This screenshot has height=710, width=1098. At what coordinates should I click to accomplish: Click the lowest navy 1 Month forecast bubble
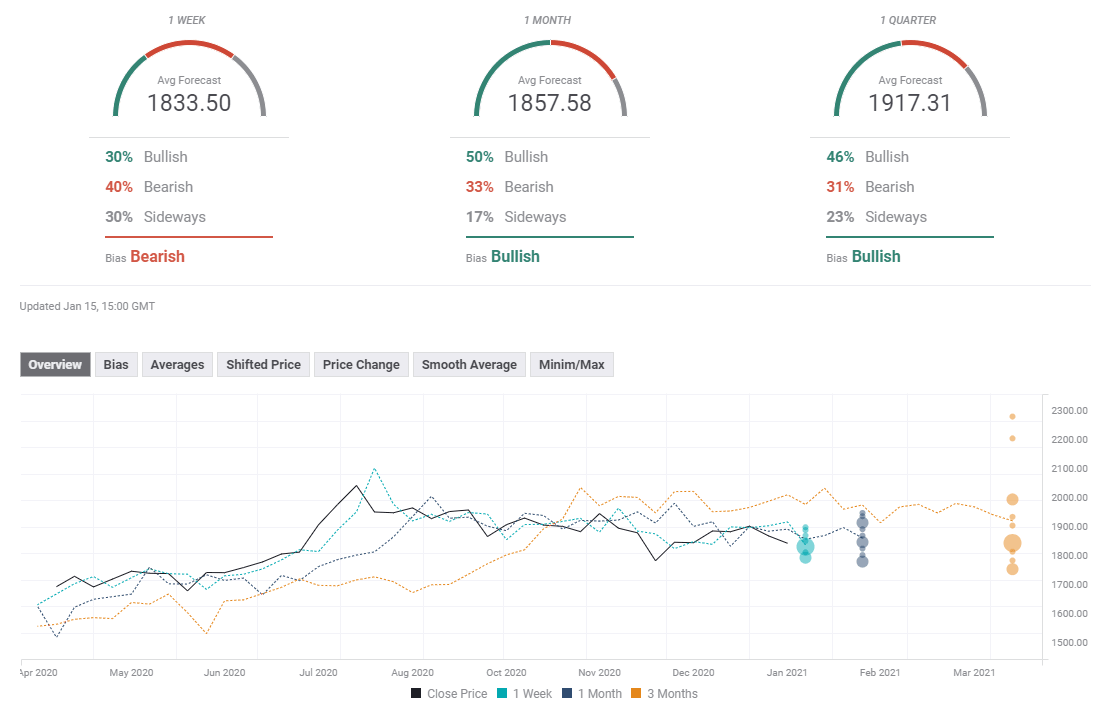pos(862,561)
